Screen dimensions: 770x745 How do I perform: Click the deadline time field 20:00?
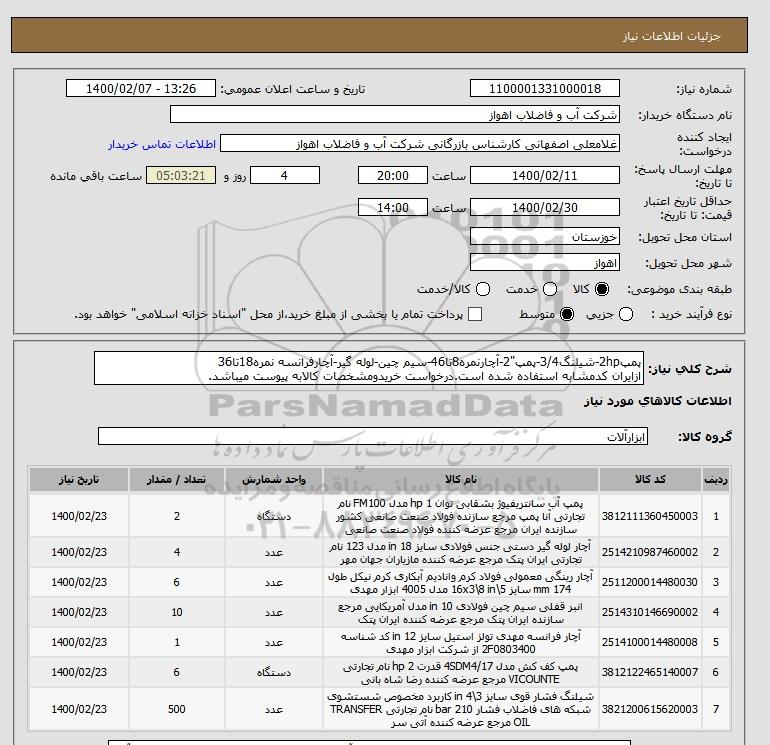(393, 175)
